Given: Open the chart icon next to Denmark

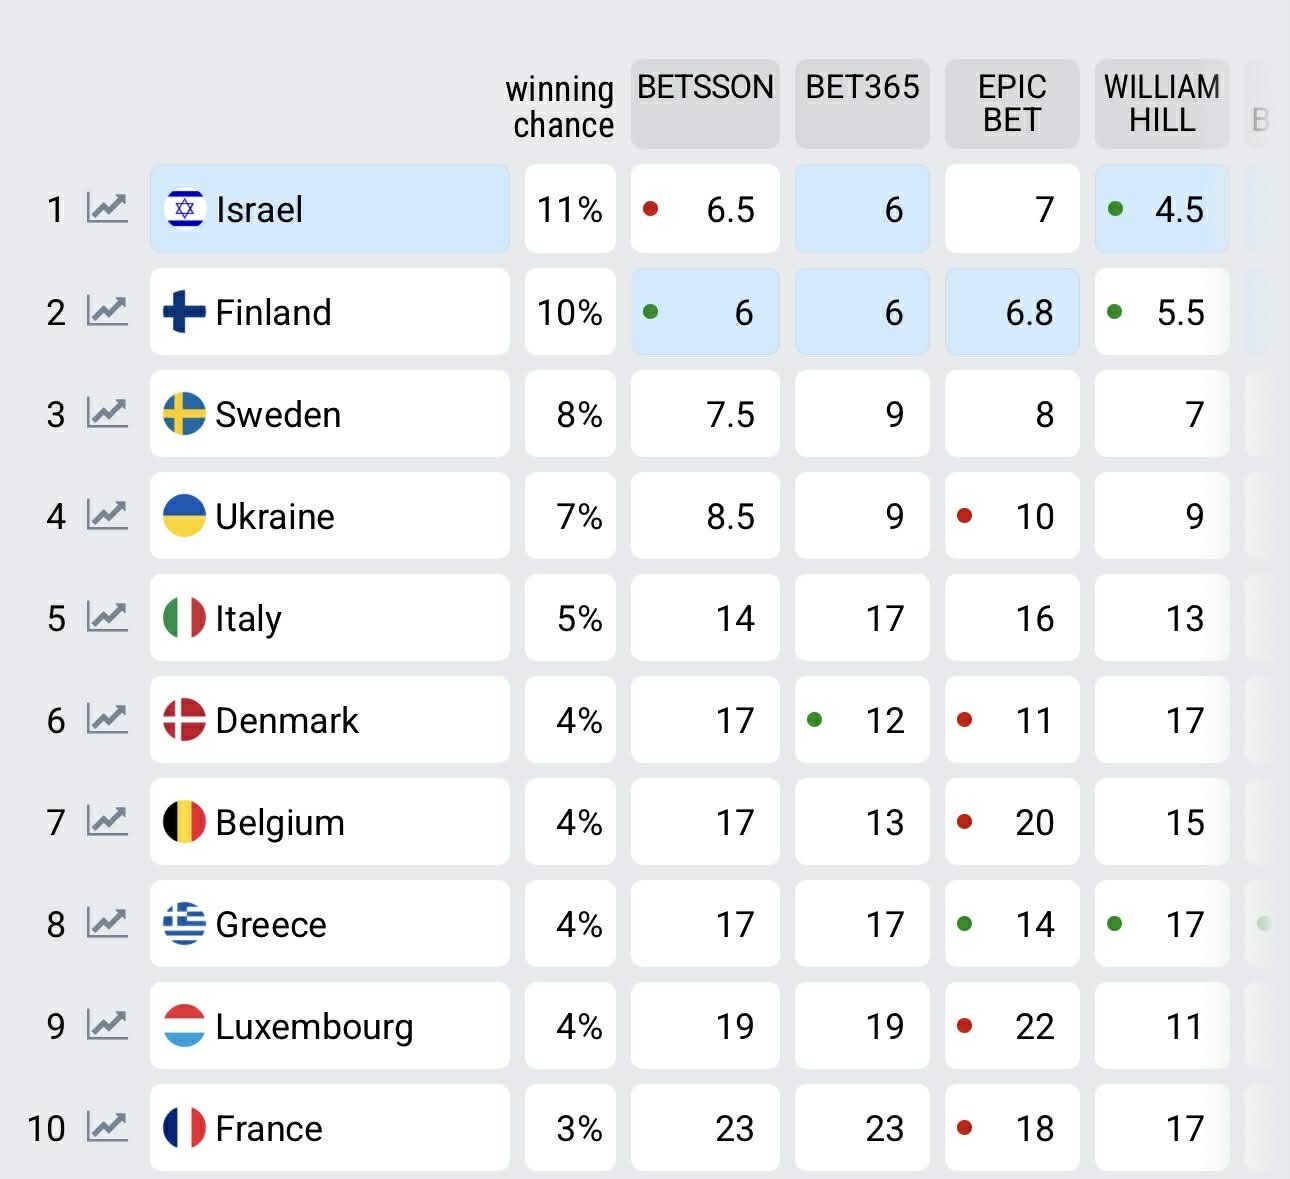Looking at the screenshot, I should coord(107,719).
